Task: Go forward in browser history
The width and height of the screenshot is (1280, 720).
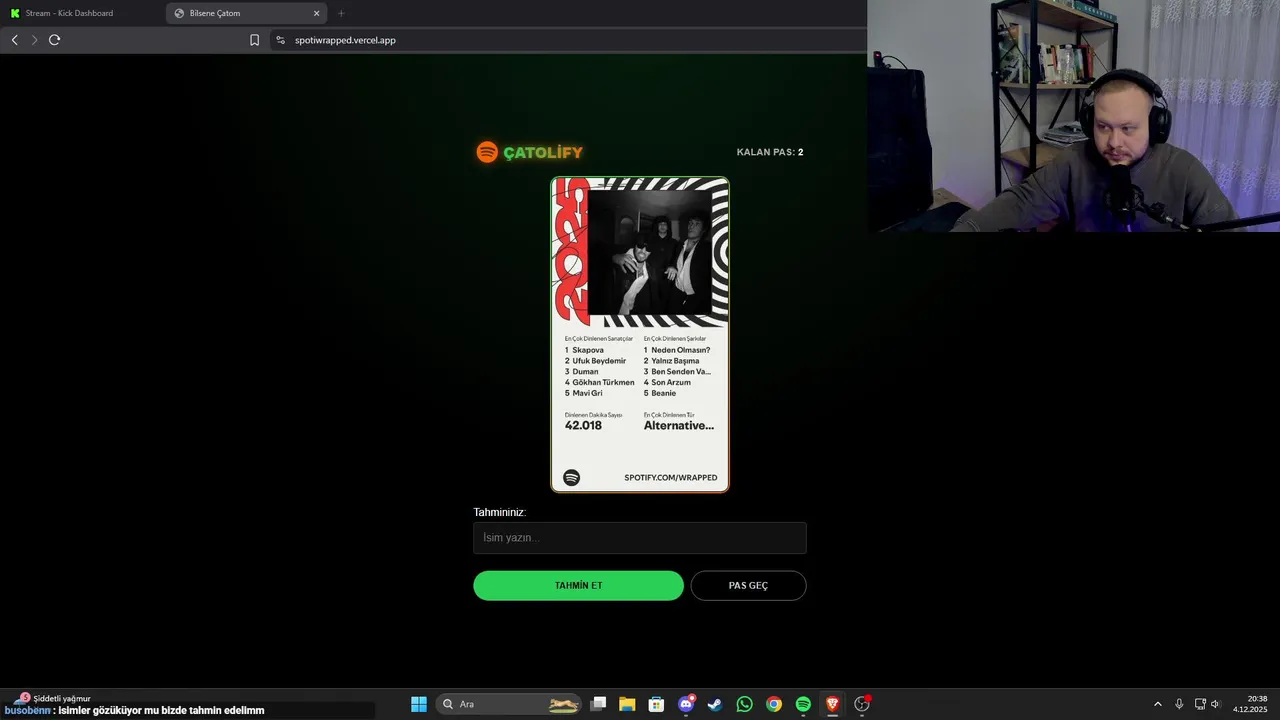Action: 34,40
